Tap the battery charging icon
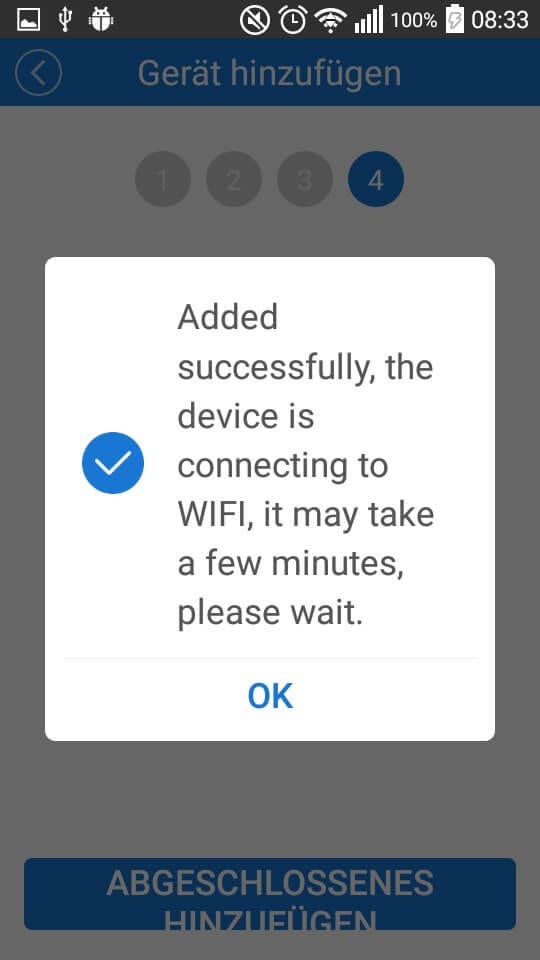The image size is (540, 960). coord(454,20)
